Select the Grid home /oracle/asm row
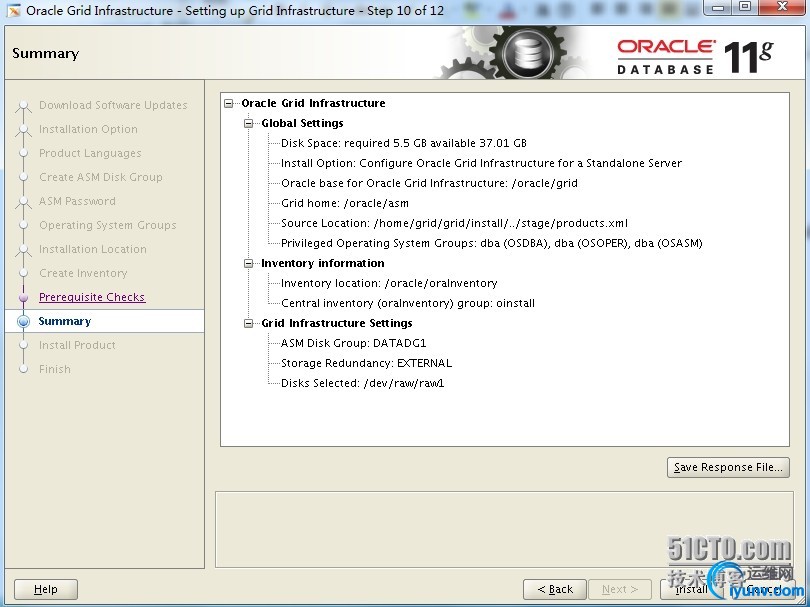Image resolution: width=810 pixels, height=607 pixels. click(x=345, y=204)
